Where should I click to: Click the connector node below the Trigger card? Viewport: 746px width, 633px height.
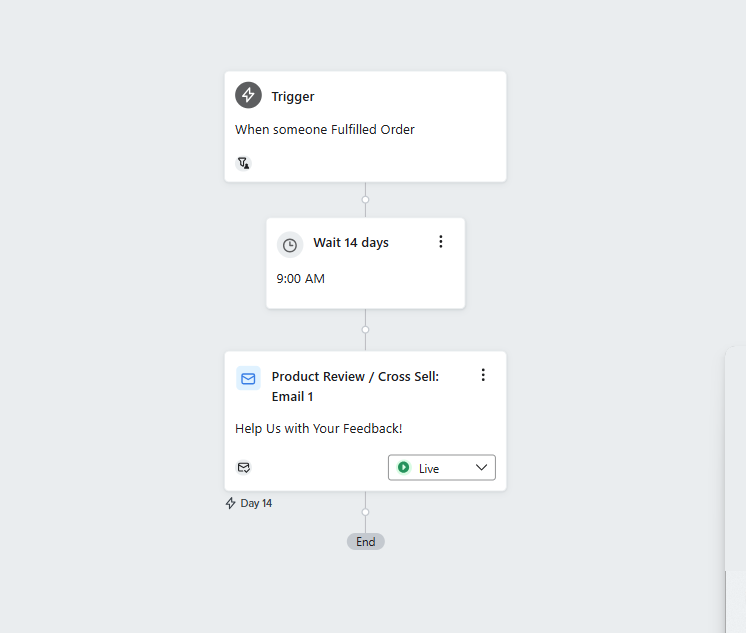365,199
